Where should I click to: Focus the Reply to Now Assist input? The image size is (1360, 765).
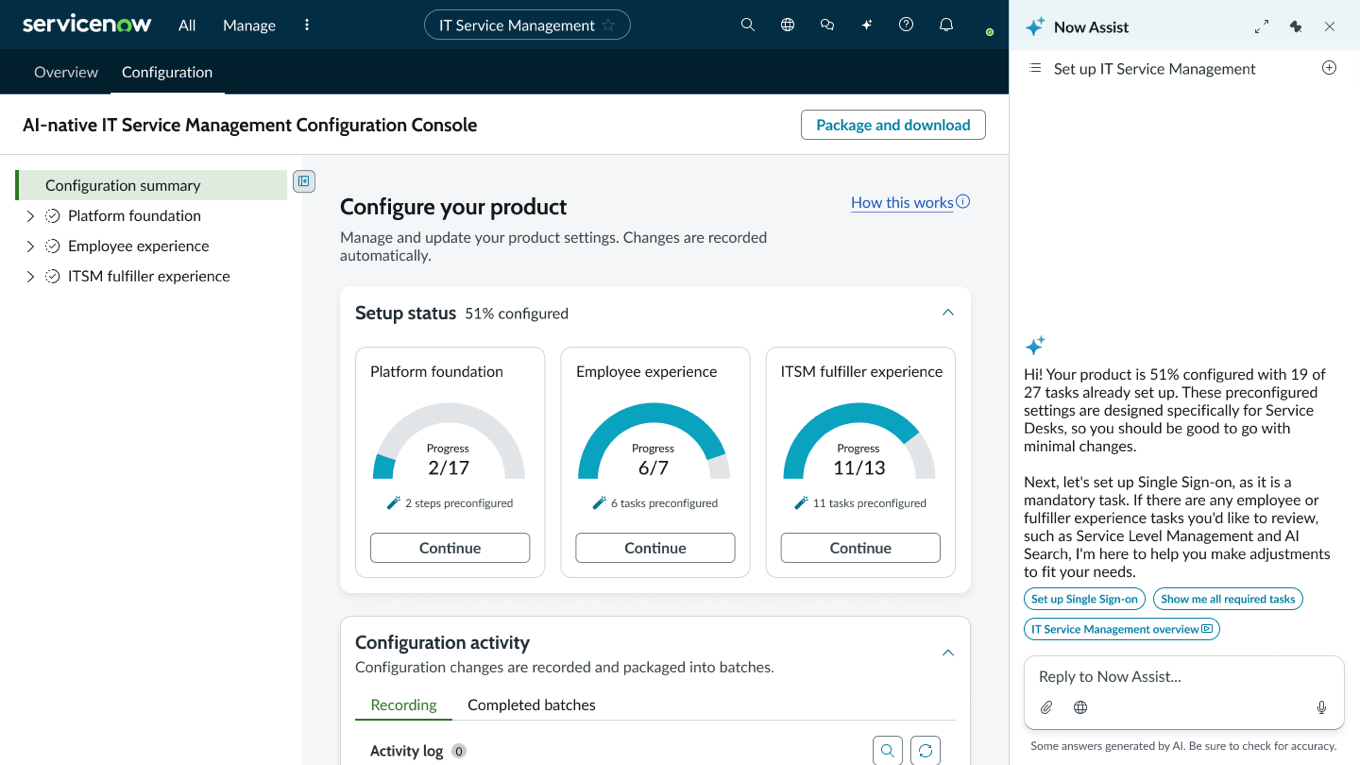click(1184, 677)
